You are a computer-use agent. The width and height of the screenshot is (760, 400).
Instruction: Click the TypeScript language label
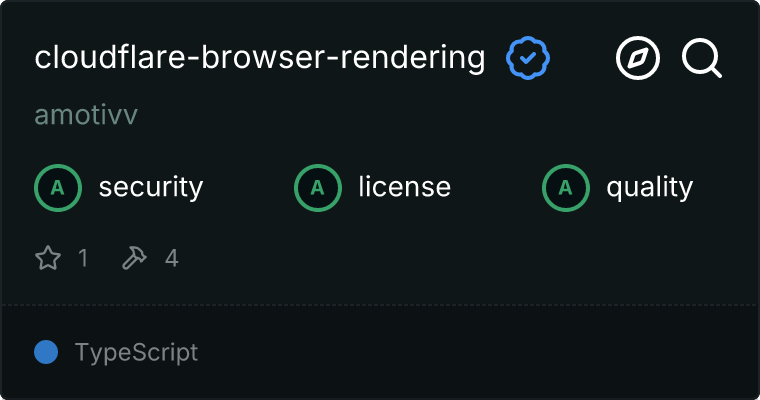tap(136, 352)
